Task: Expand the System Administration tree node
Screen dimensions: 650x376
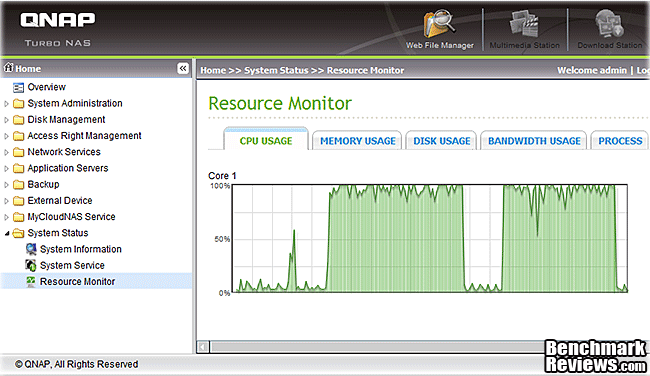Action: coord(6,104)
